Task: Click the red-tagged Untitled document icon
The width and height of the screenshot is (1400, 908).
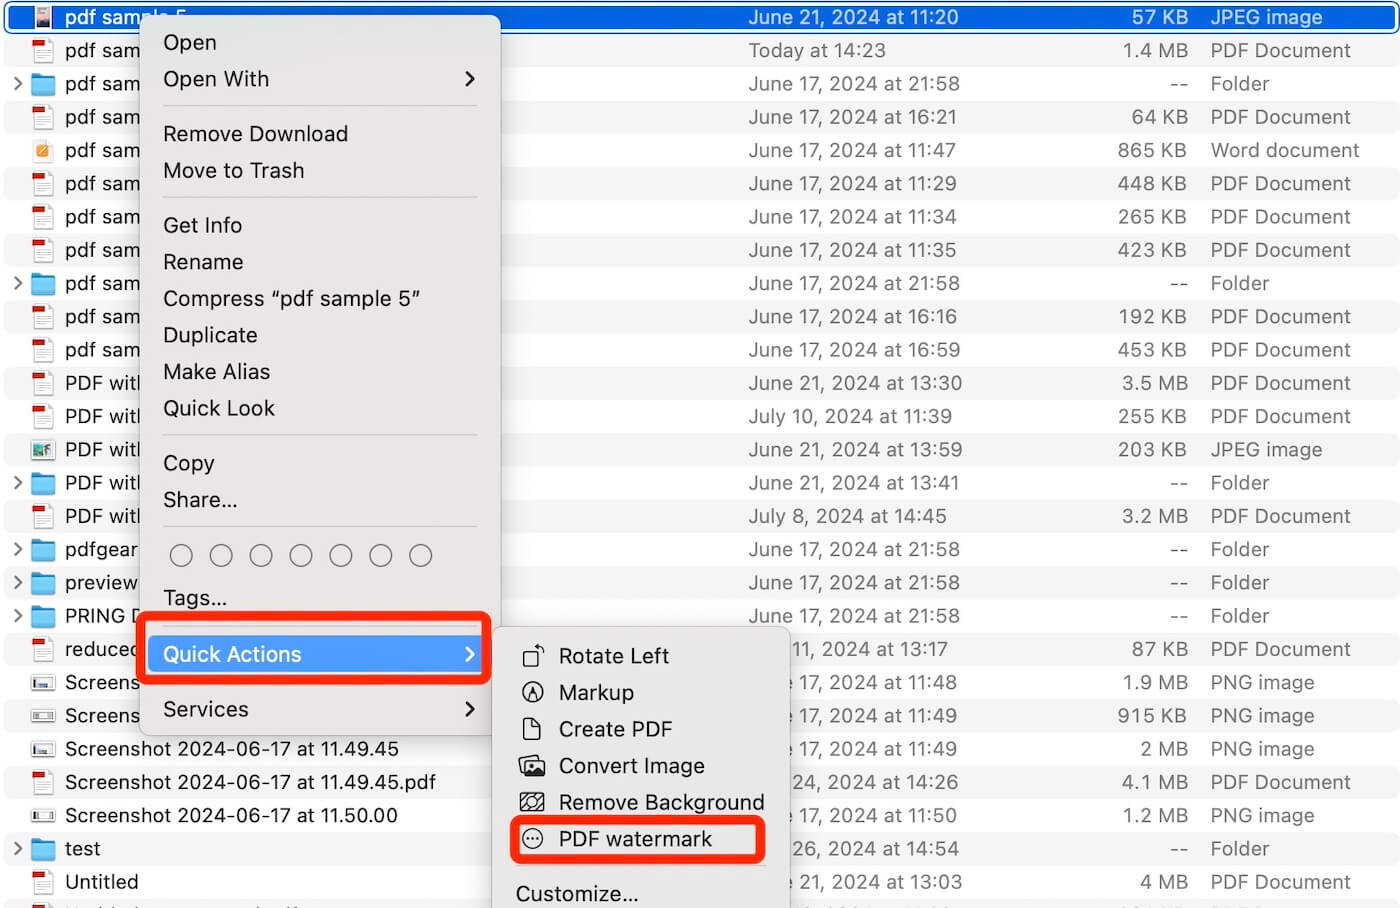Action: point(41,882)
